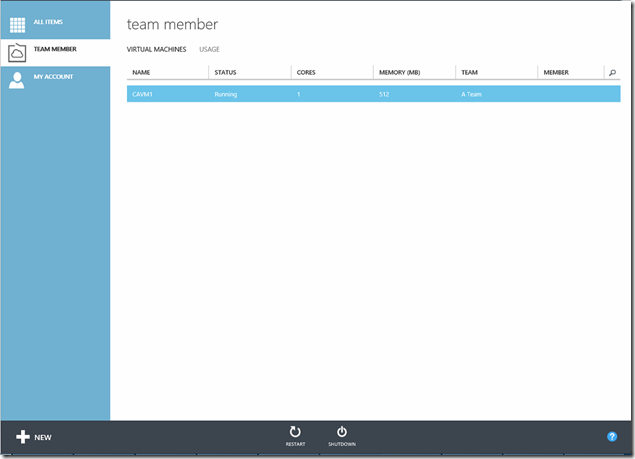This screenshot has width=635, height=459.
Task: Sort by the Cores column header
Action: [x=308, y=72]
